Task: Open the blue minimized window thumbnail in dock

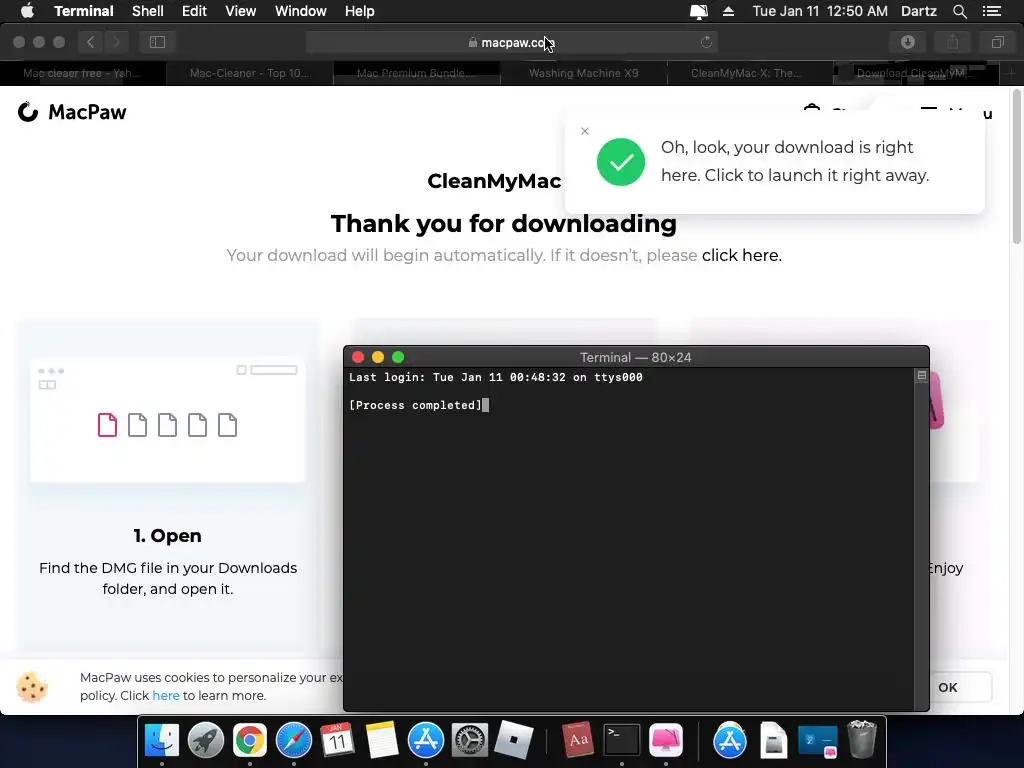Action: (818, 742)
